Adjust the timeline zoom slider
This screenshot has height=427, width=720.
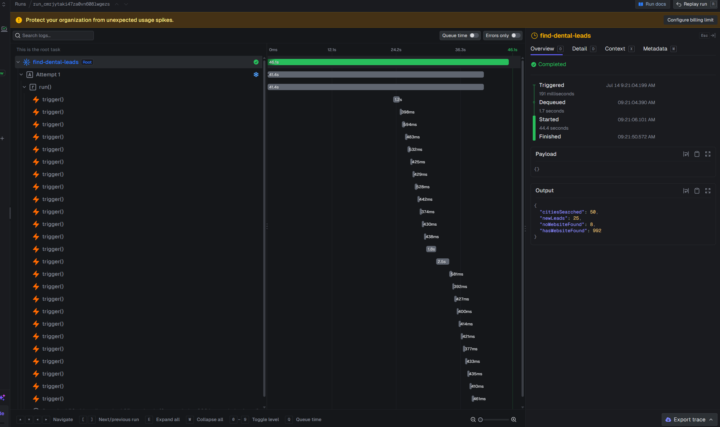pos(494,419)
